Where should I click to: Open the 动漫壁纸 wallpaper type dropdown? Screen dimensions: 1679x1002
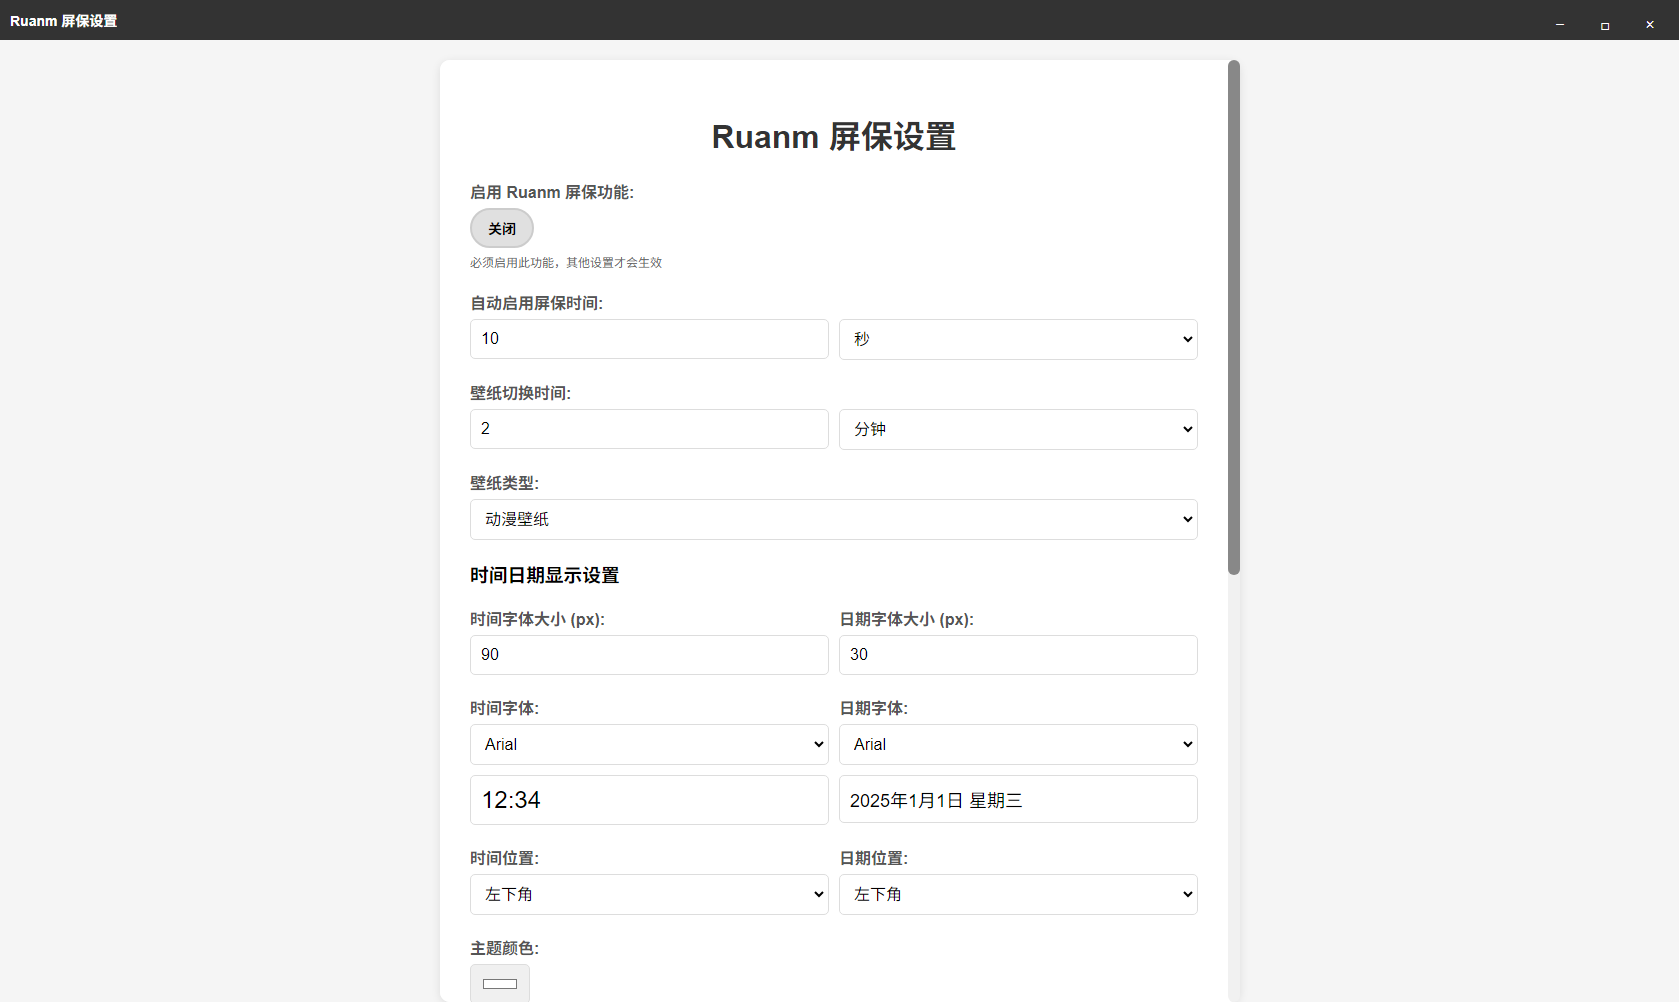[833, 519]
